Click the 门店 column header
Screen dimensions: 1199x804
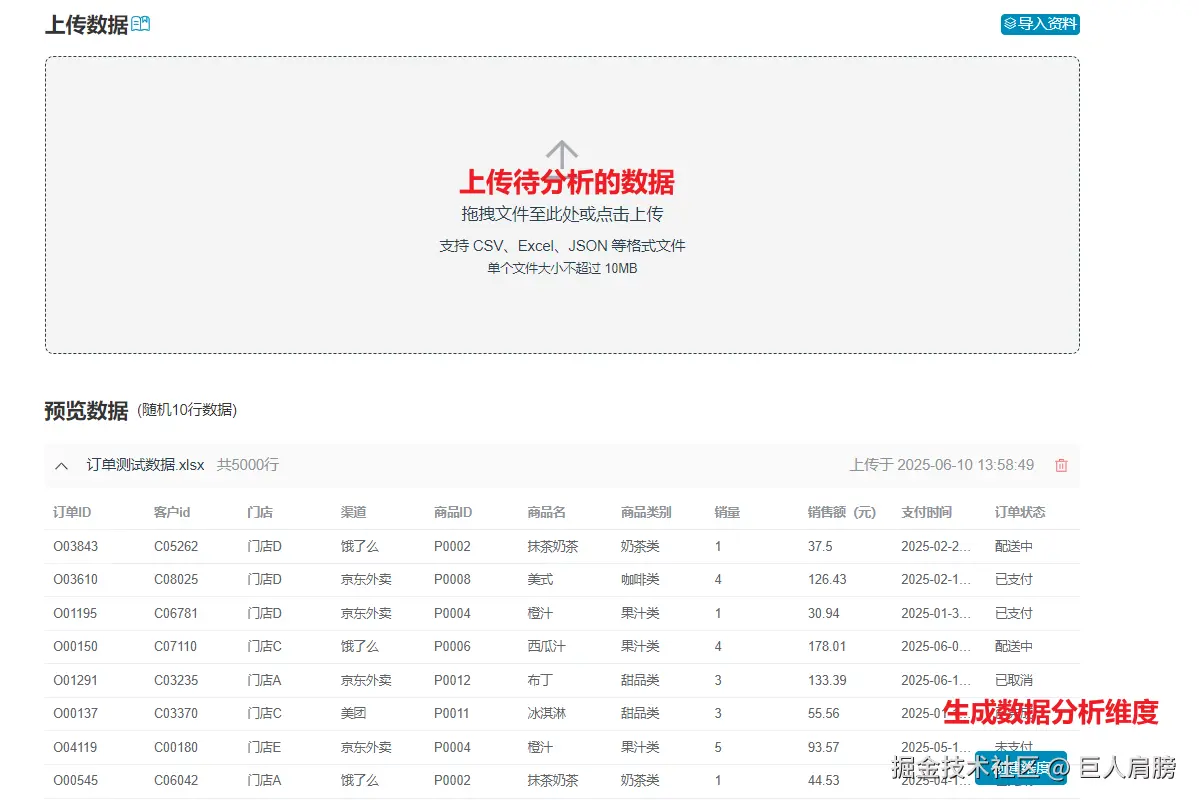point(260,513)
